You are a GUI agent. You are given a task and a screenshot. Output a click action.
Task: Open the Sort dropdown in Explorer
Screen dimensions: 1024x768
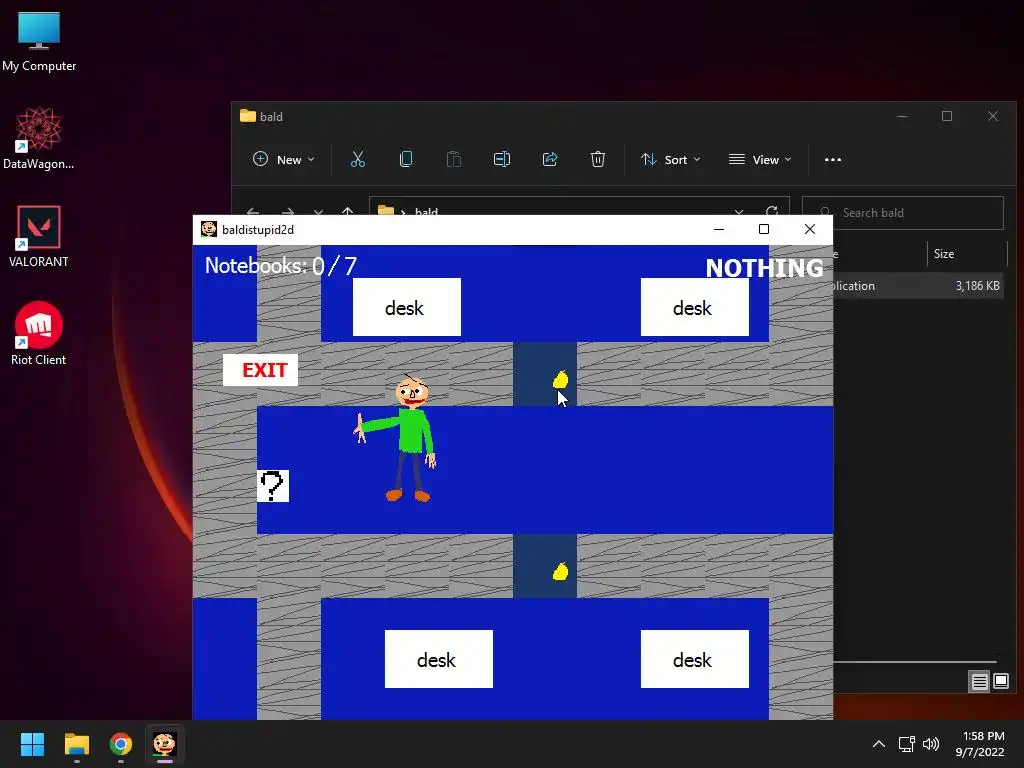coord(671,159)
